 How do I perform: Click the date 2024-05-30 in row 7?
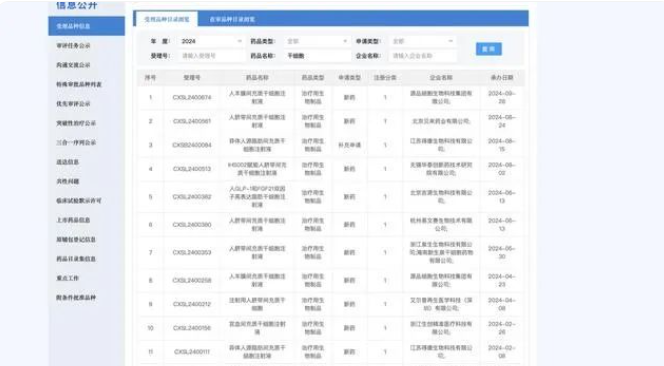coord(502,252)
